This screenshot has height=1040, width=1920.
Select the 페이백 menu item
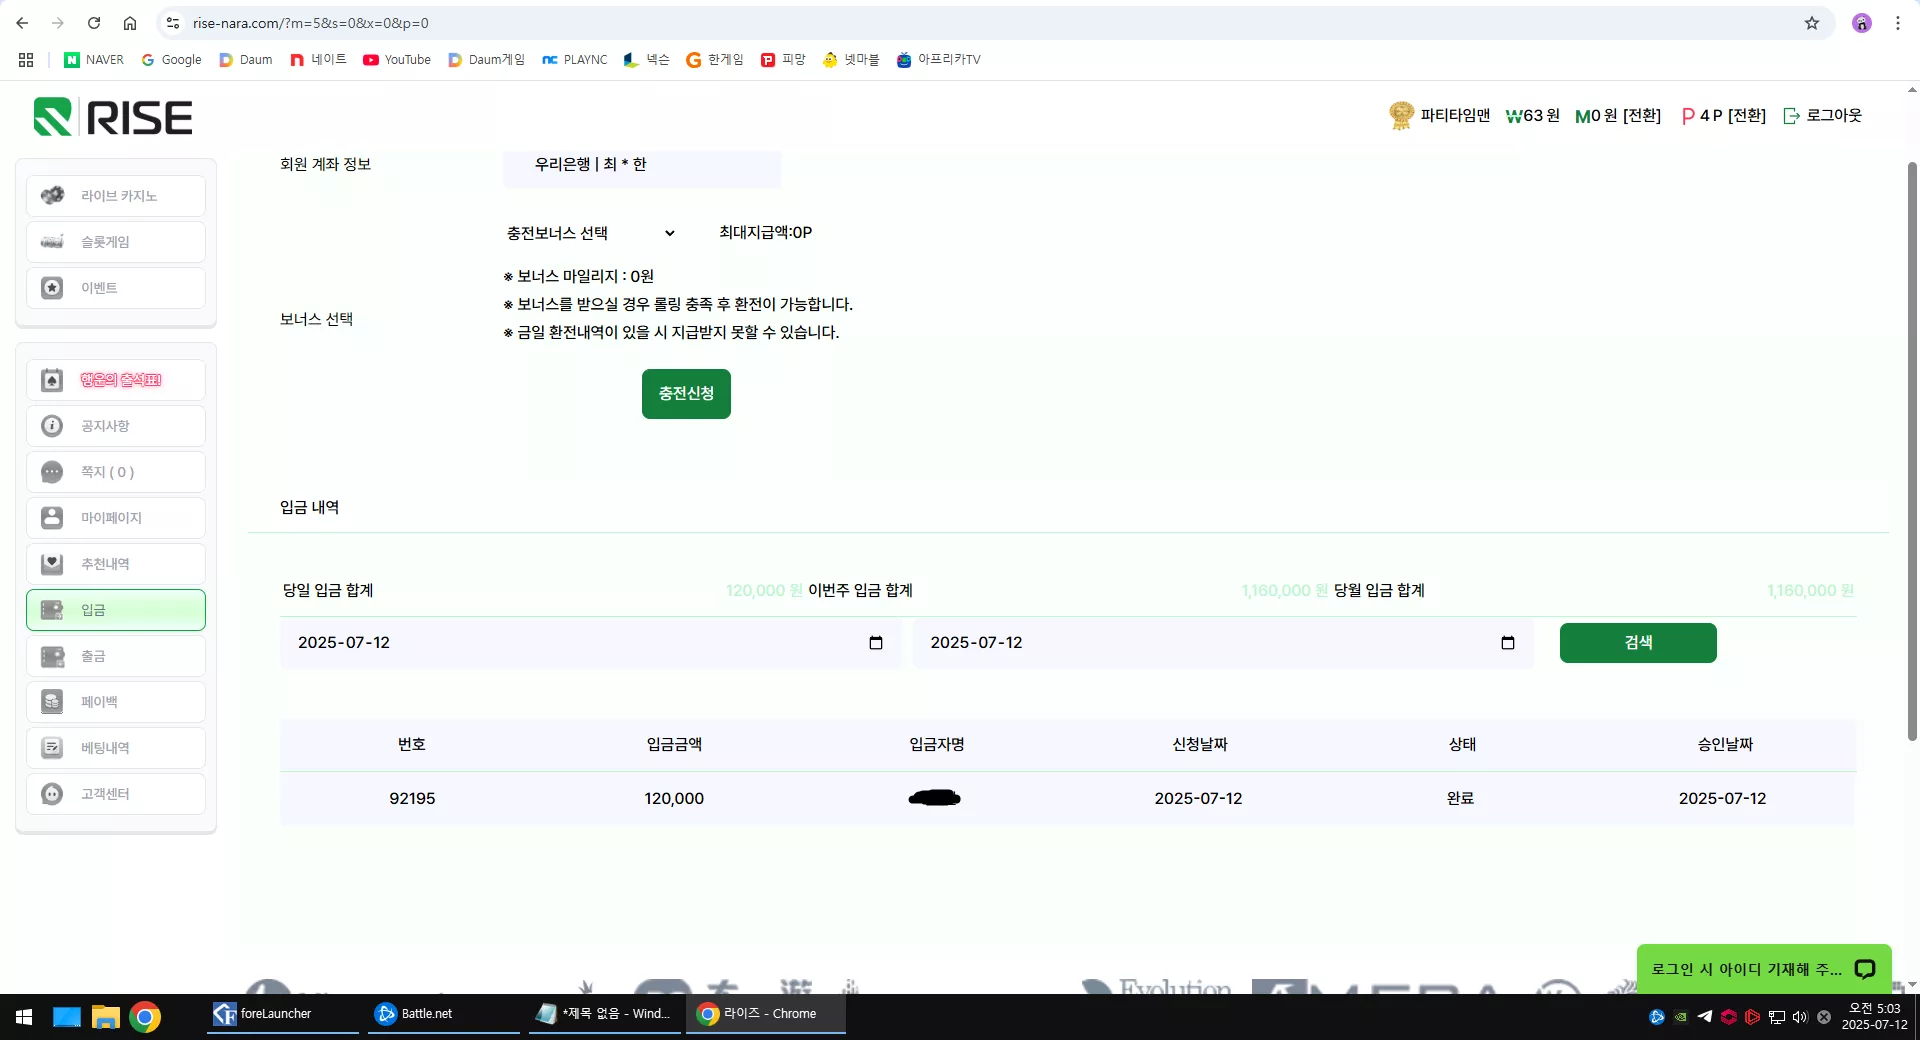tap(116, 702)
